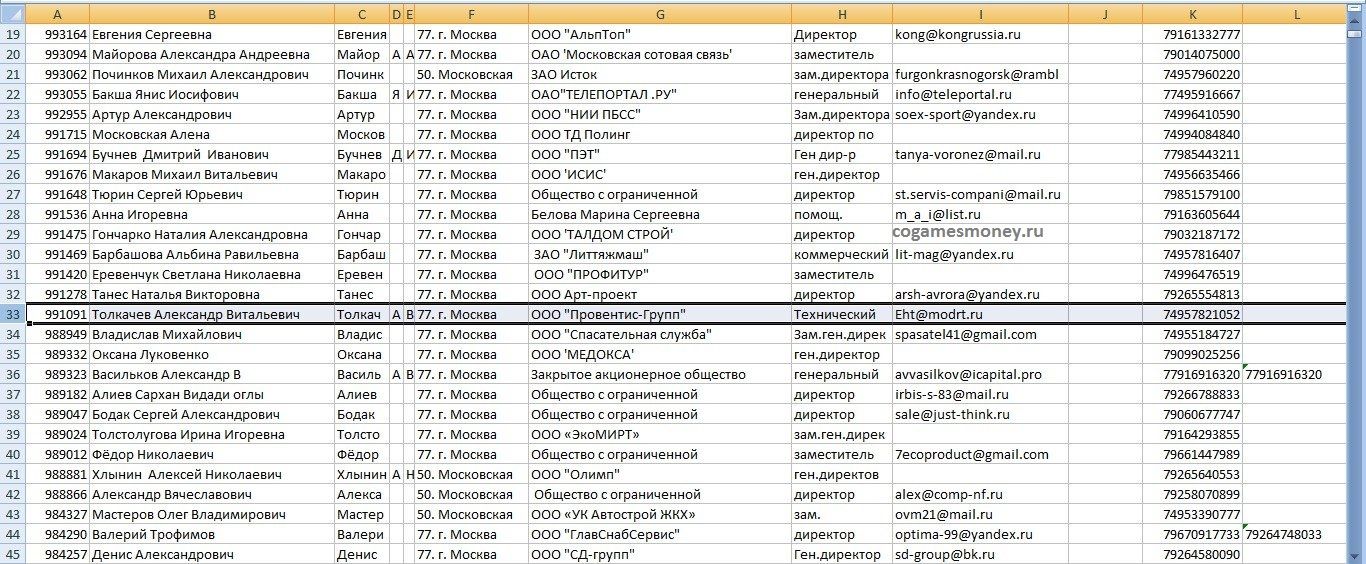Select row 45 header
Viewport: 1366px width, 564px height.
(x=12, y=554)
